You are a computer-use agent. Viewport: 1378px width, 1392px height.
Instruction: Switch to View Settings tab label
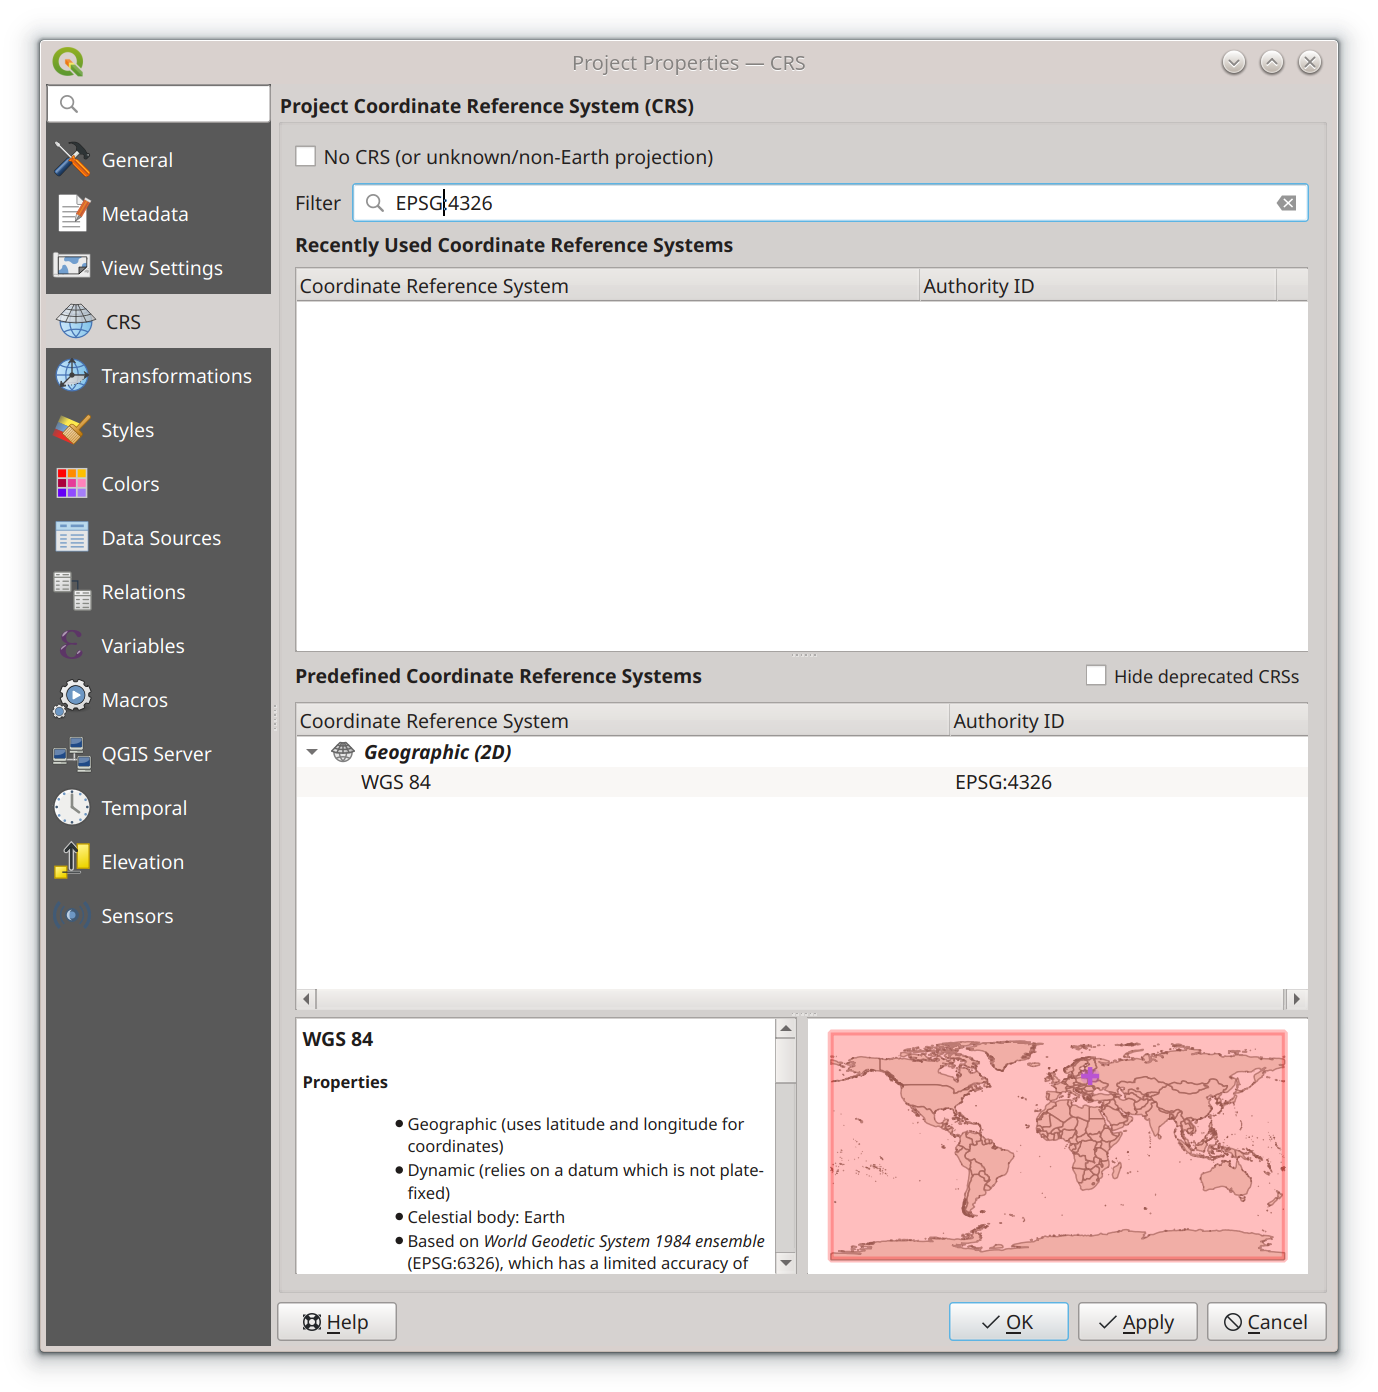pos(162,268)
